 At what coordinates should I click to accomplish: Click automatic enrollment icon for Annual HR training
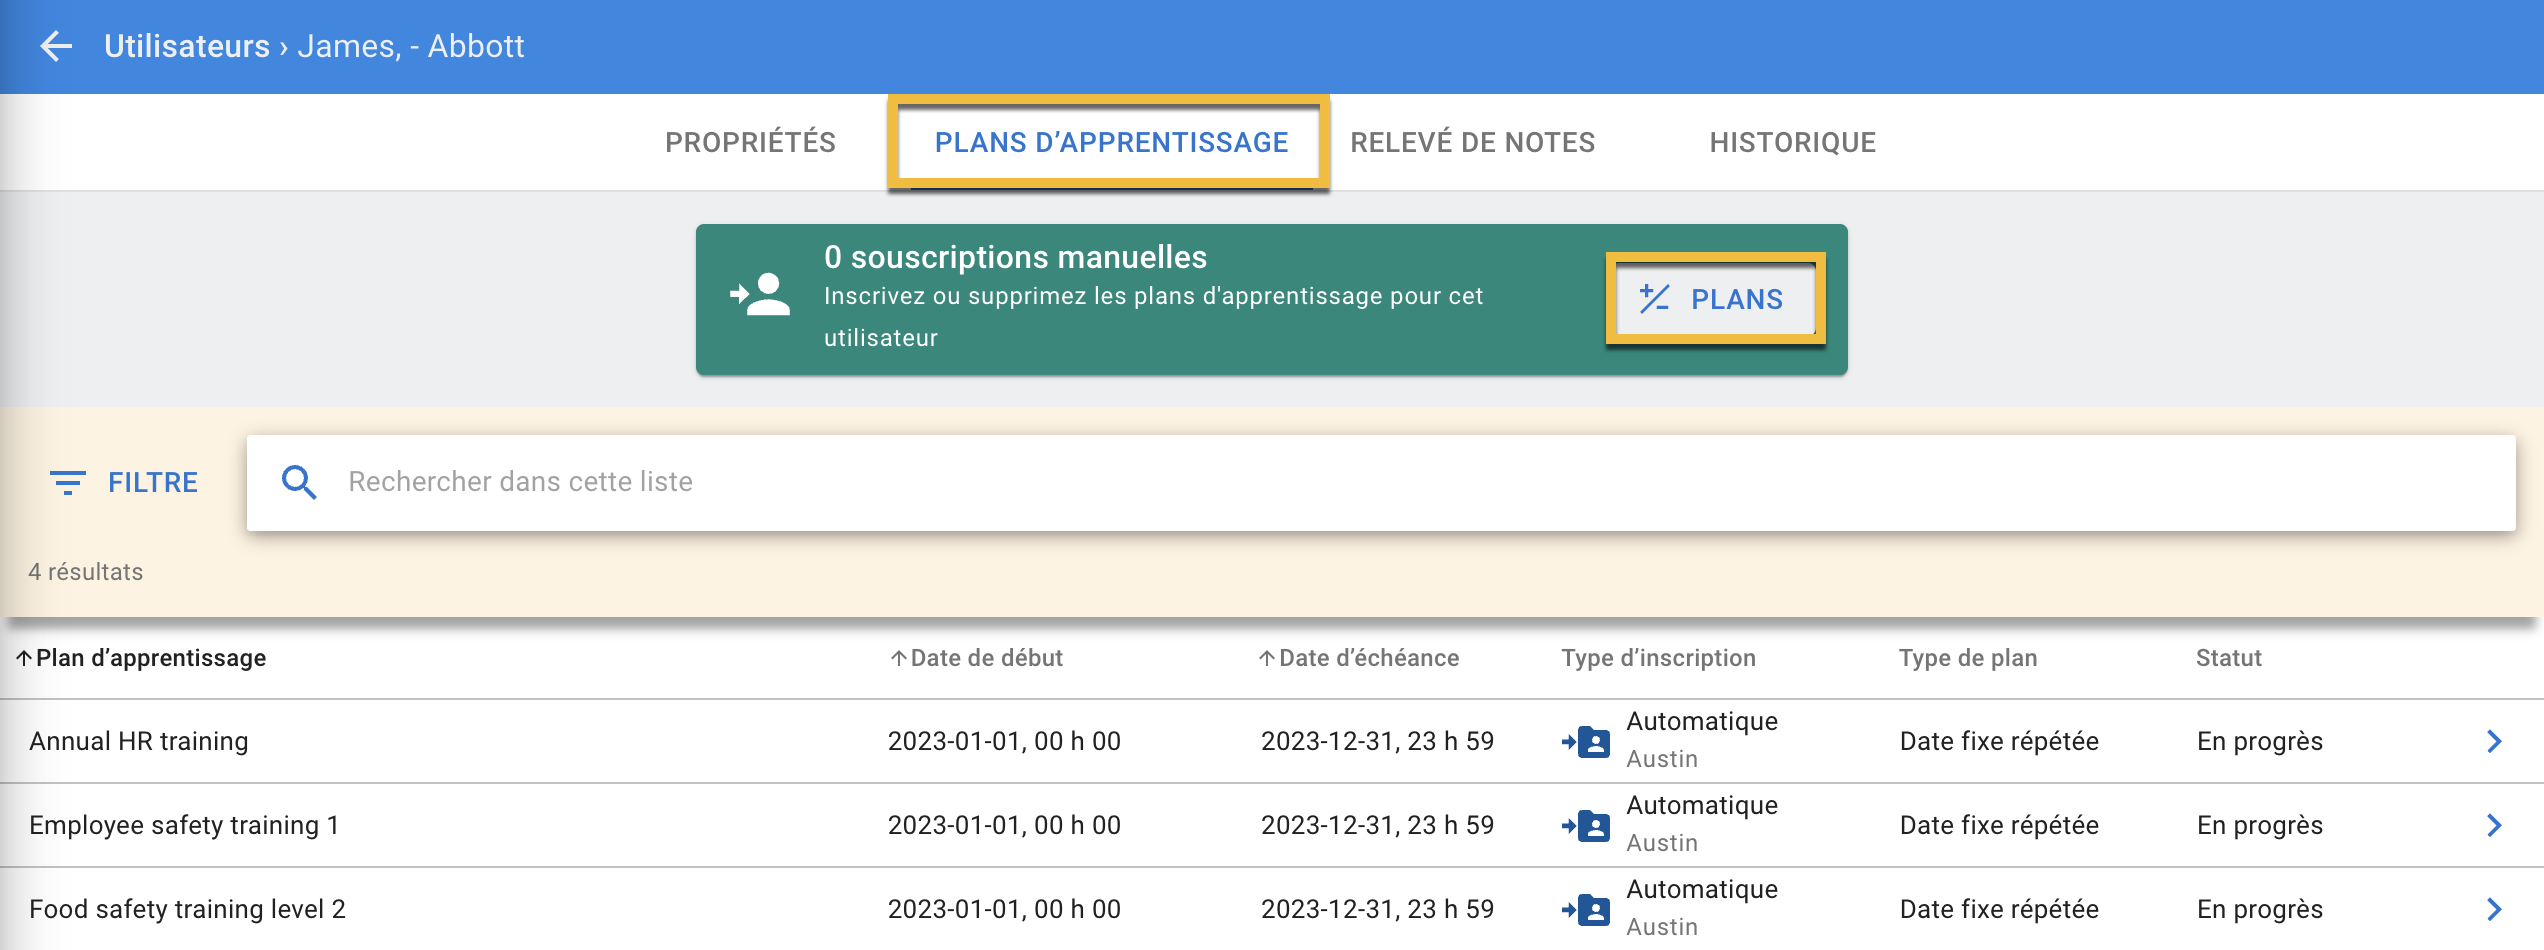(x=1586, y=742)
